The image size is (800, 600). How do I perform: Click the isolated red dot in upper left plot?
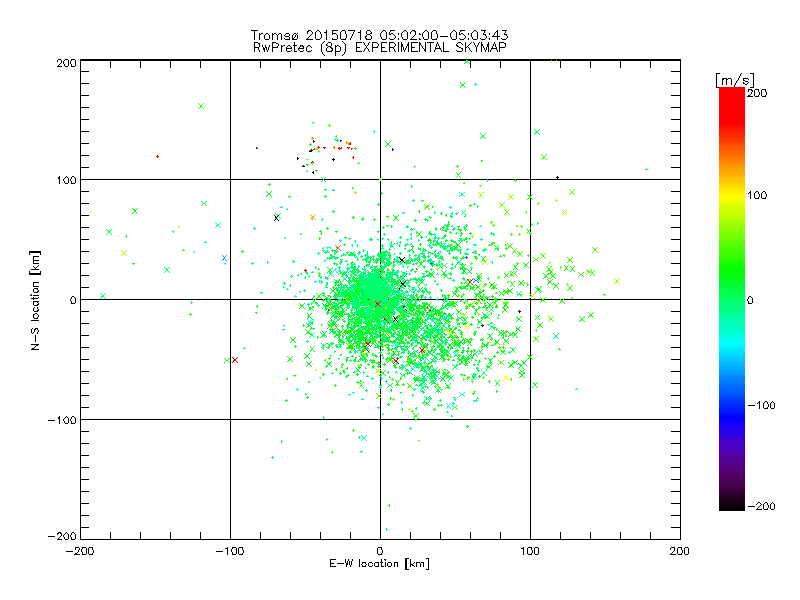(x=157, y=156)
